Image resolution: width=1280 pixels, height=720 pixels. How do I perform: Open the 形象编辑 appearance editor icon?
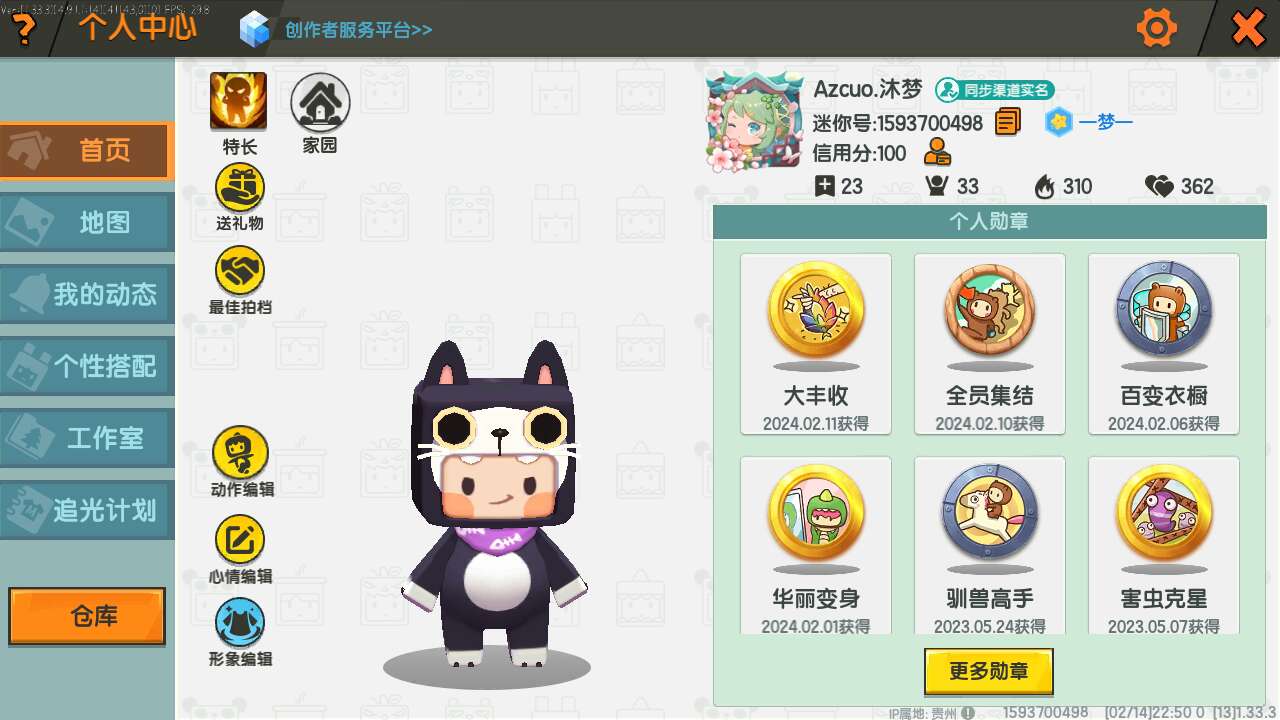(240, 623)
